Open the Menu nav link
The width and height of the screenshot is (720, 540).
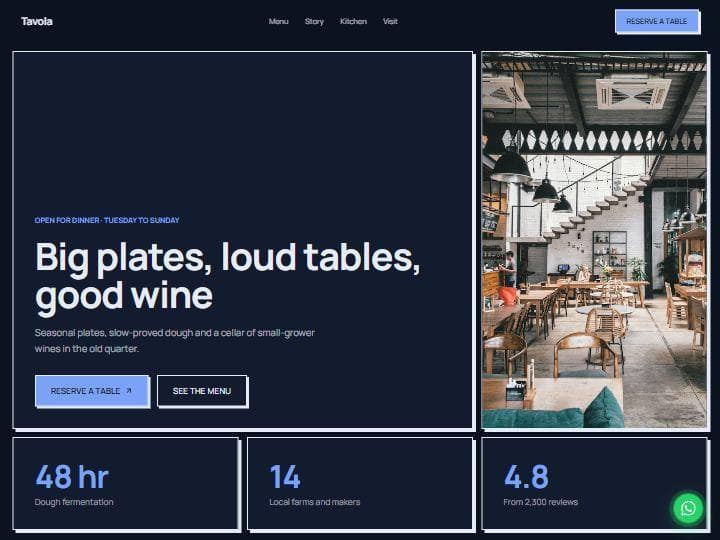click(x=278, y=22)
